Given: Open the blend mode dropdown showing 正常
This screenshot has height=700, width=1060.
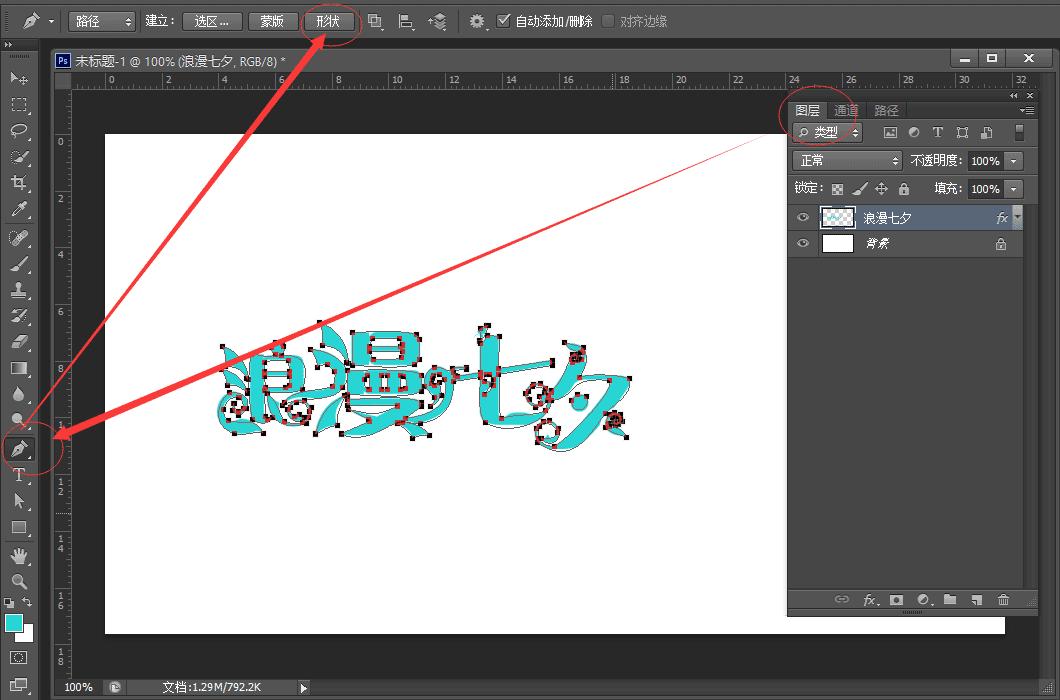Looking at the screenshot, I should (x=845, y=160).
